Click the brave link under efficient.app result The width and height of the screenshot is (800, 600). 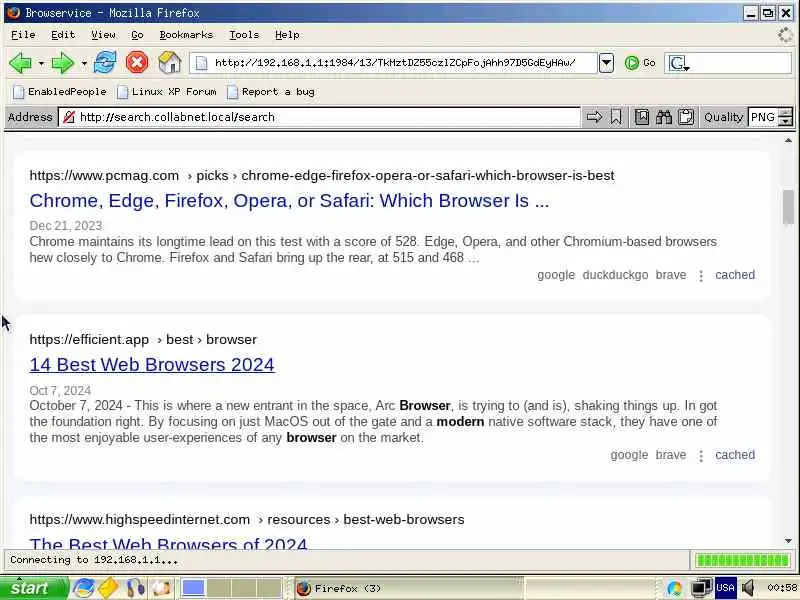[x=671, y=455]
